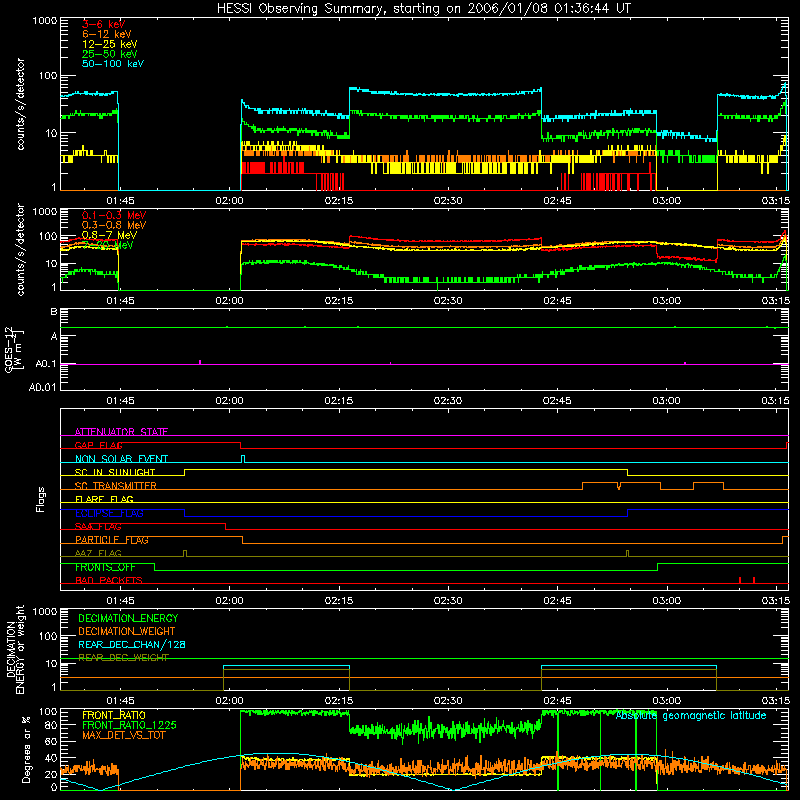800x800 pixels.
Task: Select the '50-100 keV' legend label
Action: [113, 64]
